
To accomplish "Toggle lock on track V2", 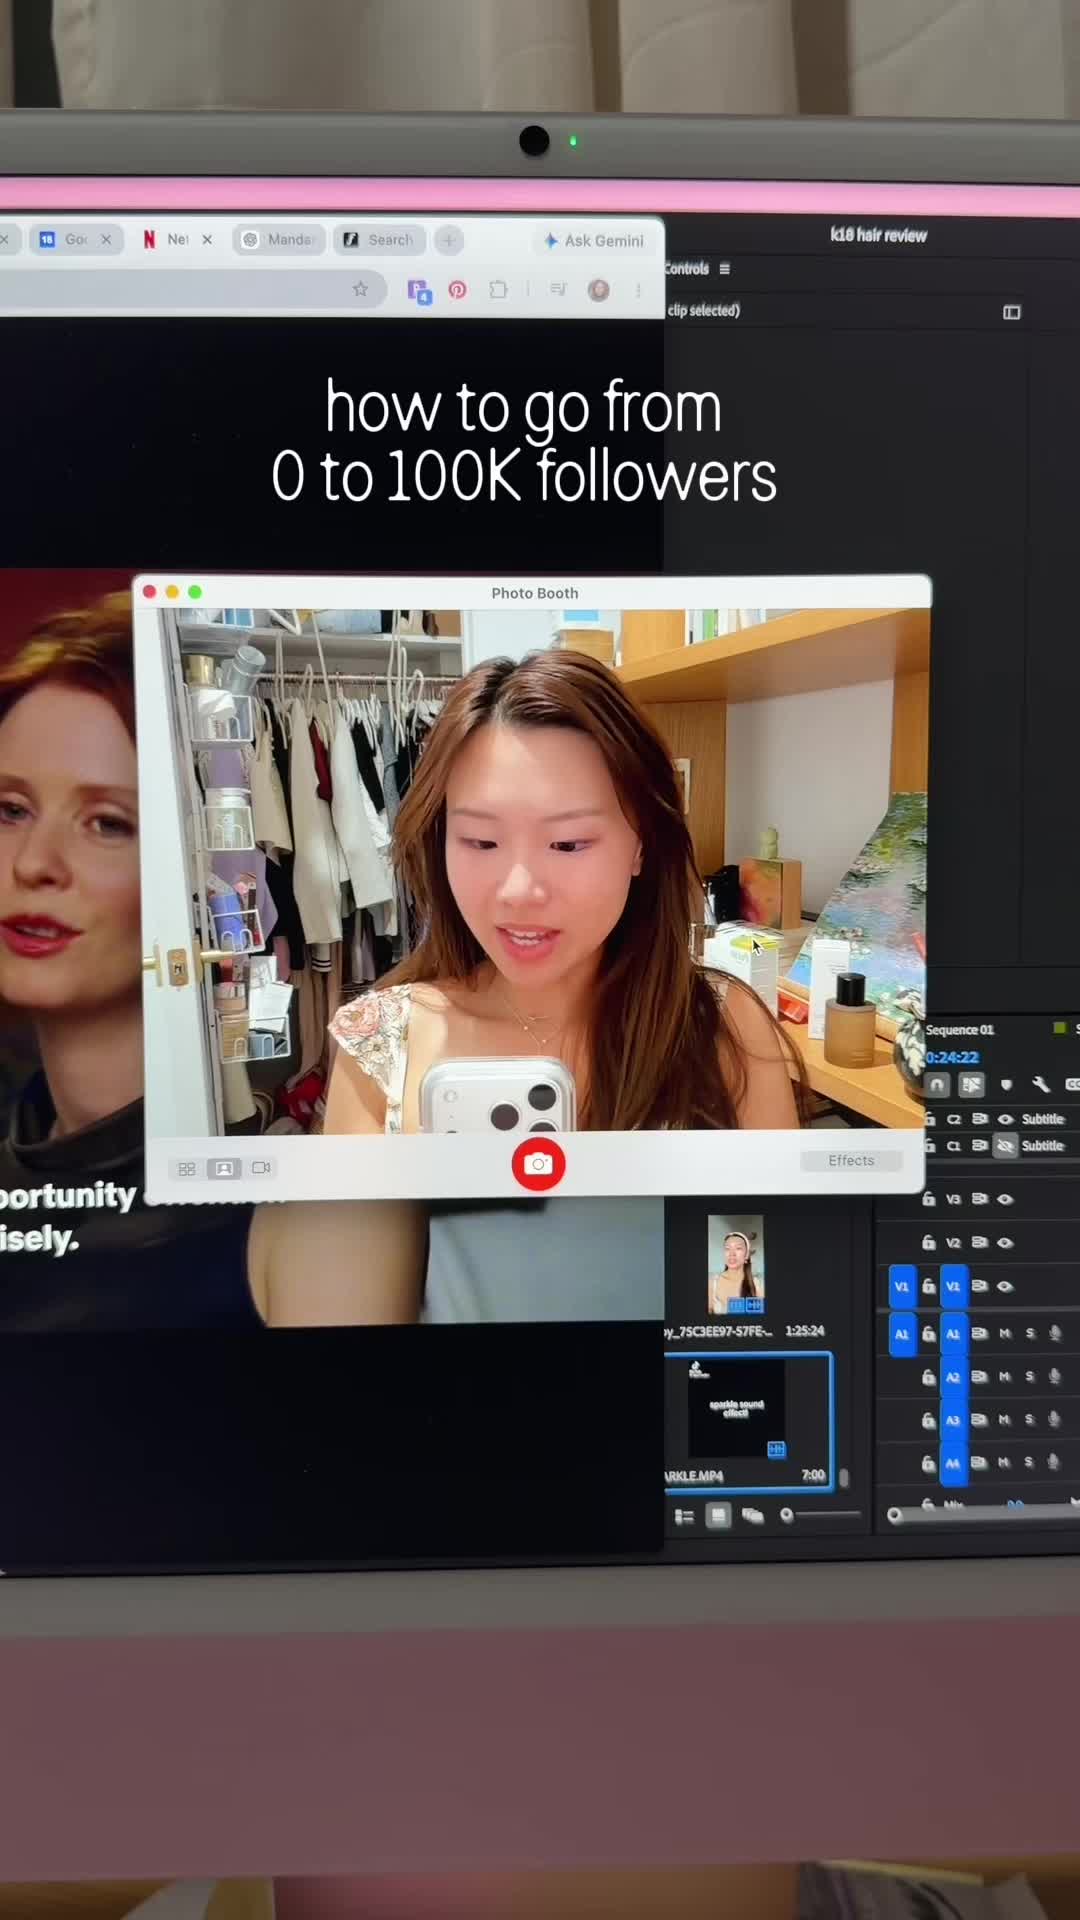I will [928, 1242].
